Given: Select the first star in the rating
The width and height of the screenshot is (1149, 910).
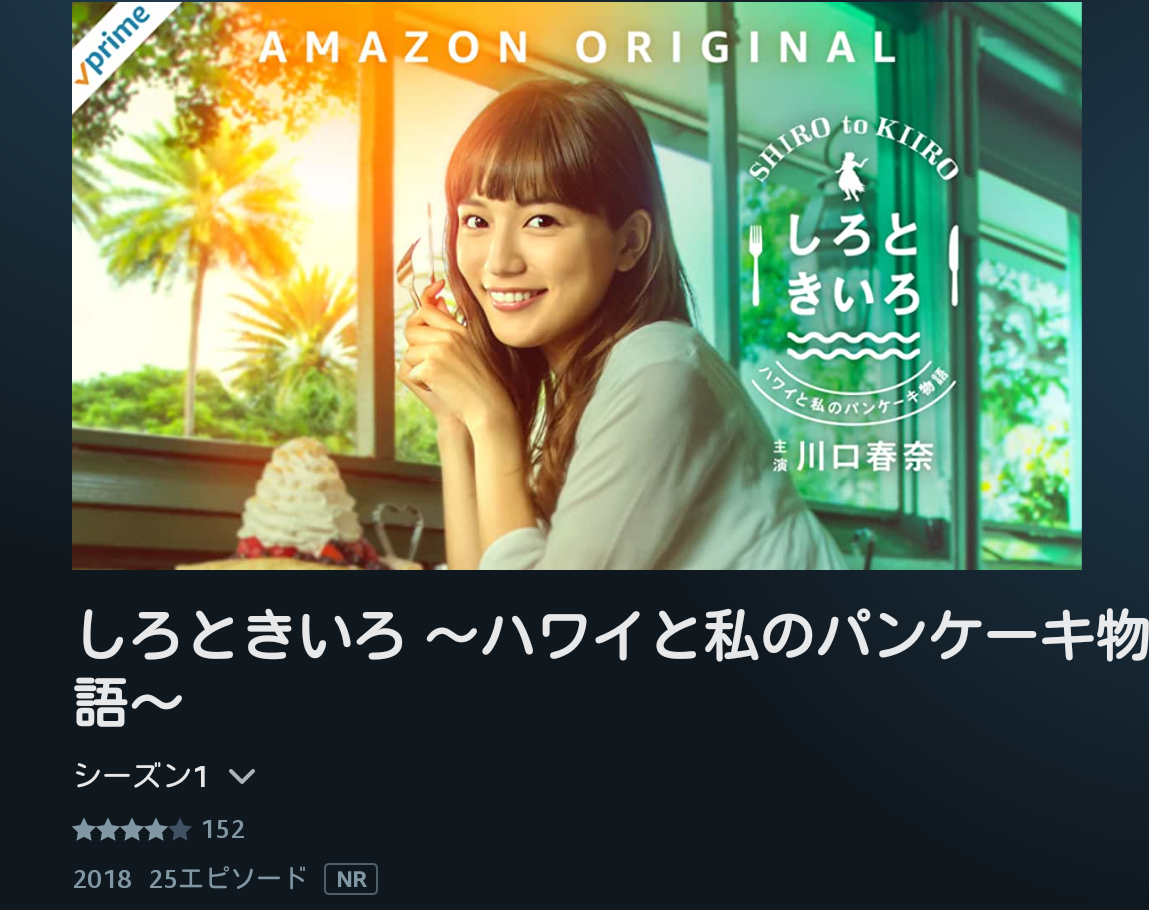Looking at the screenshot, I should pos(84,830).
